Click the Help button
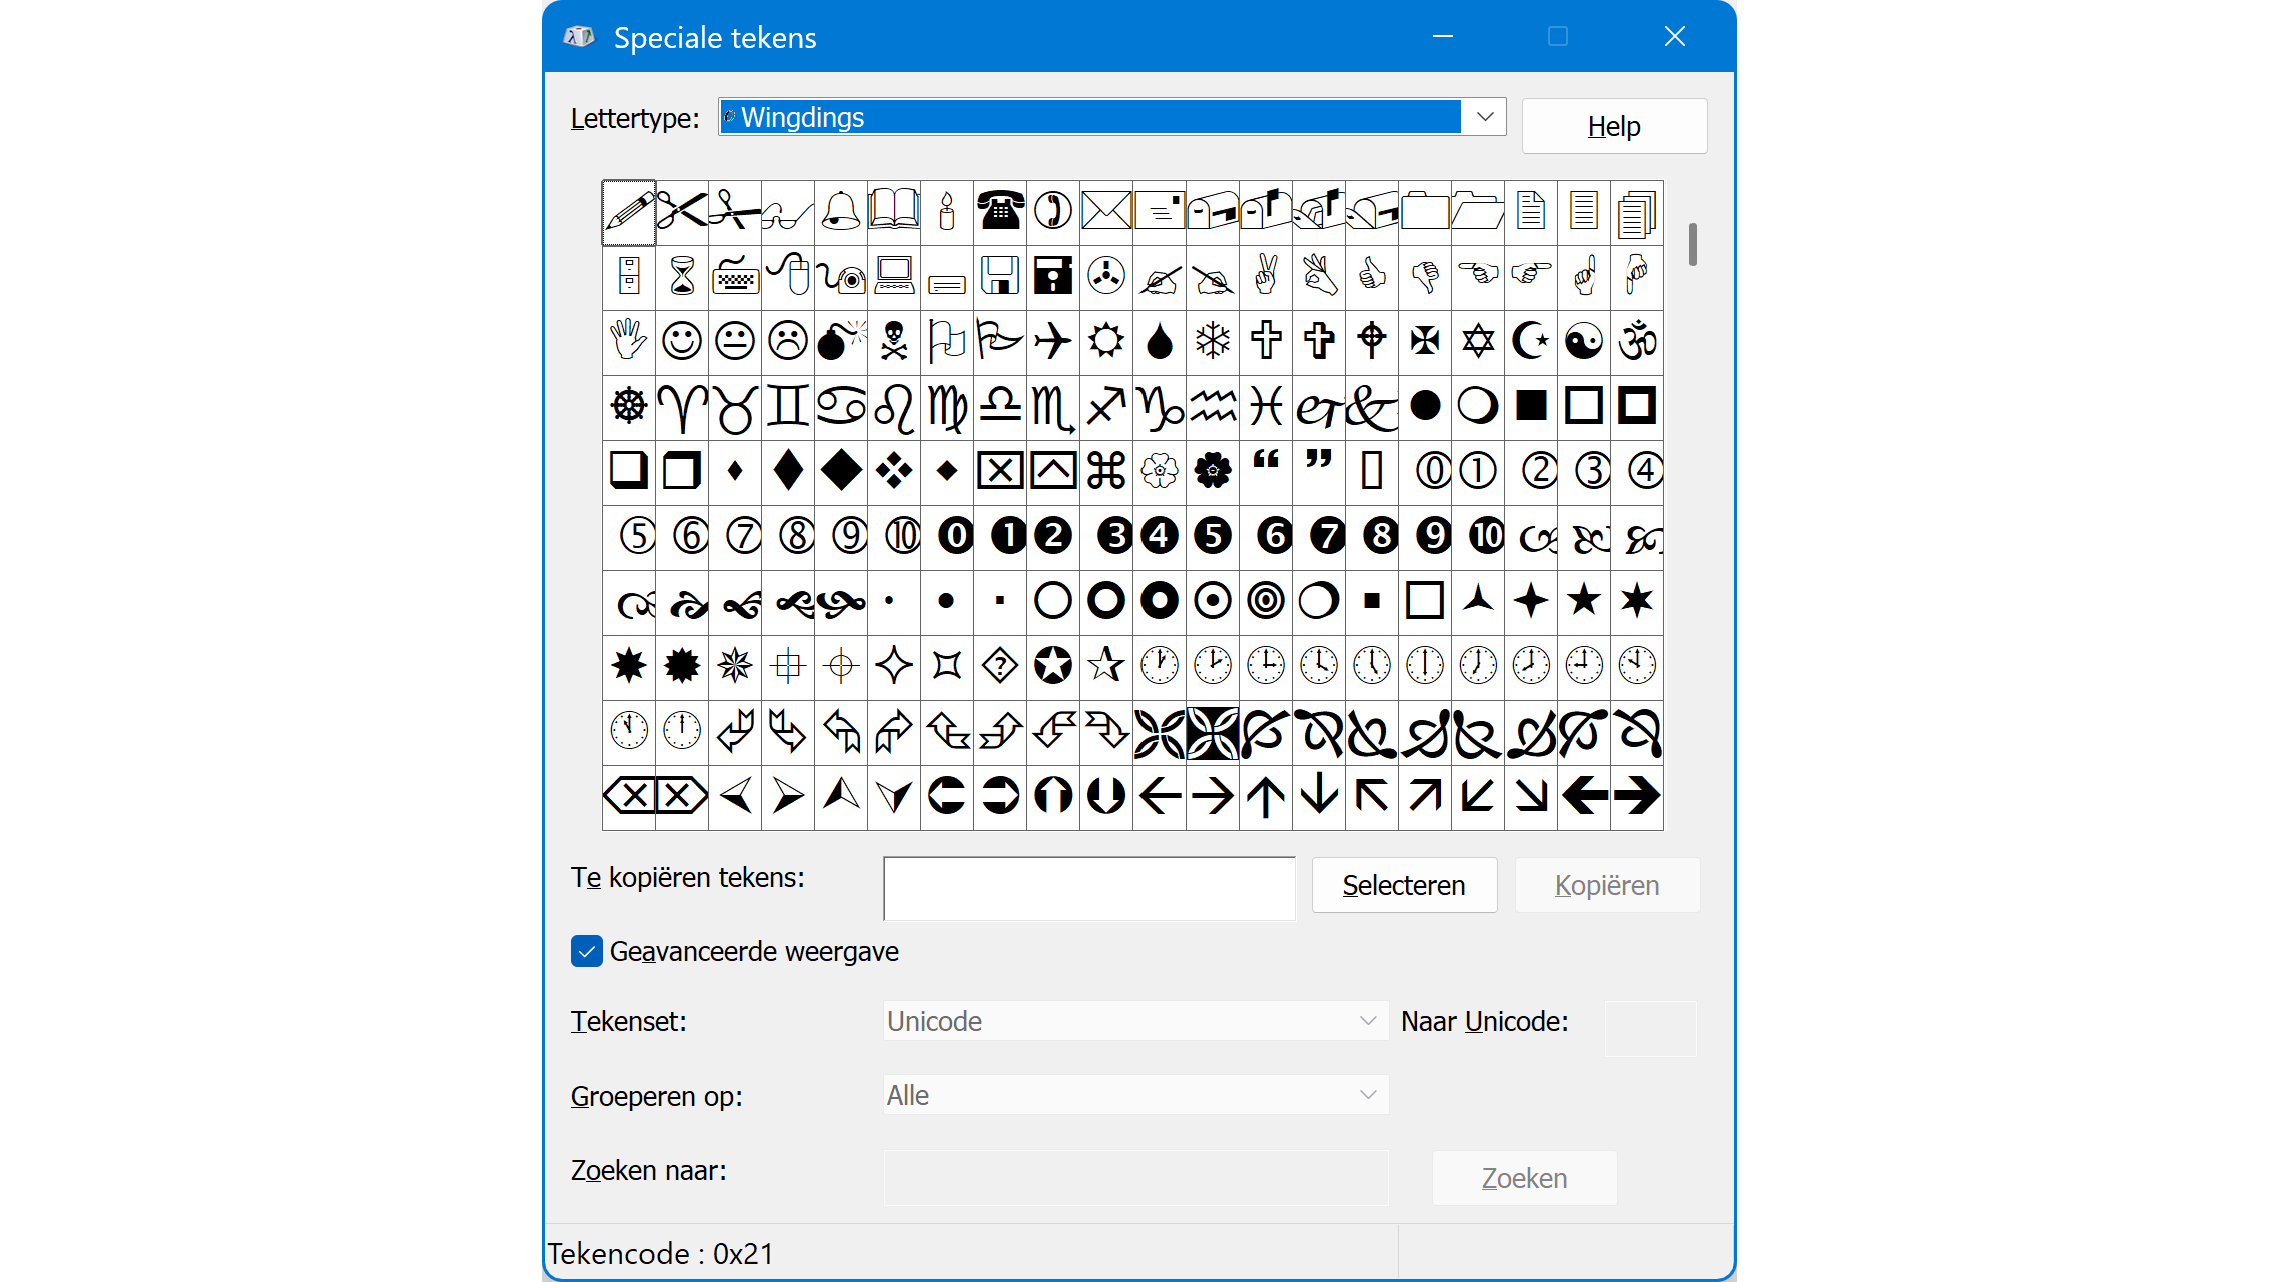This screenshot has height=1282, width=2279. [x=1614, y=126]
